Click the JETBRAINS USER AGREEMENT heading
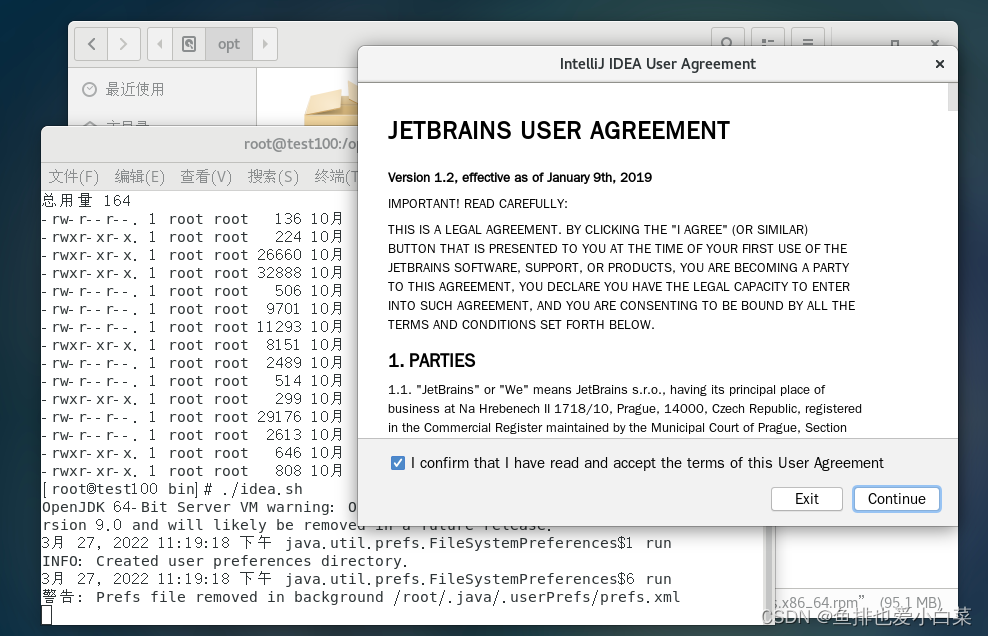 click(558, 130)
